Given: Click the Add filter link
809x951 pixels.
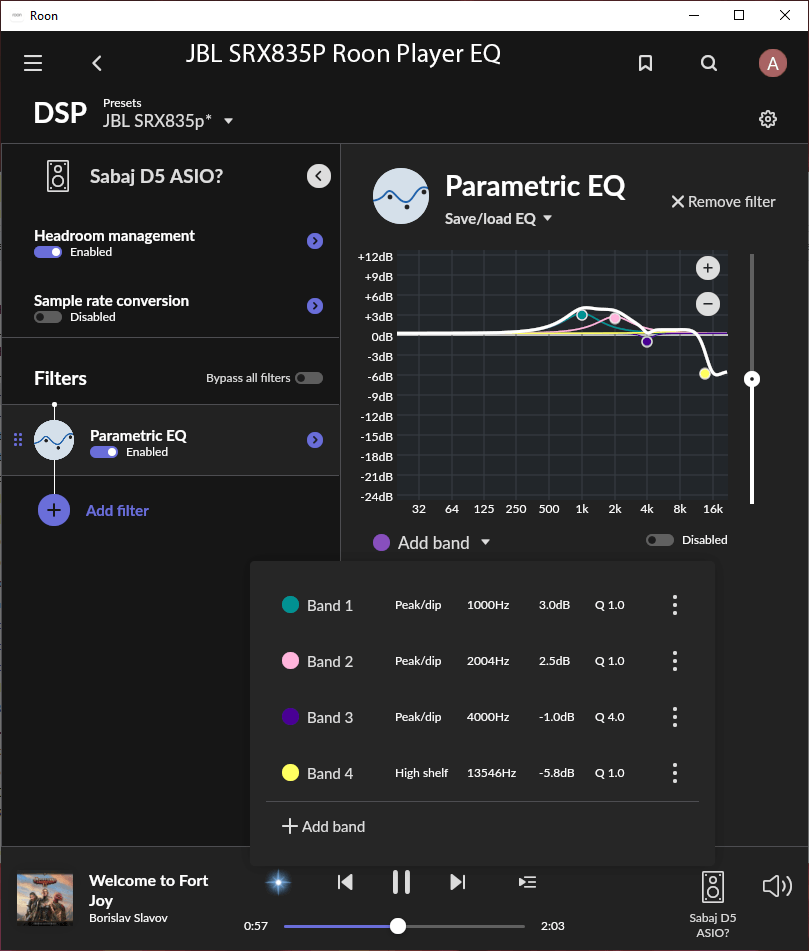Looking at the screenshot, I should coord(118,511).
